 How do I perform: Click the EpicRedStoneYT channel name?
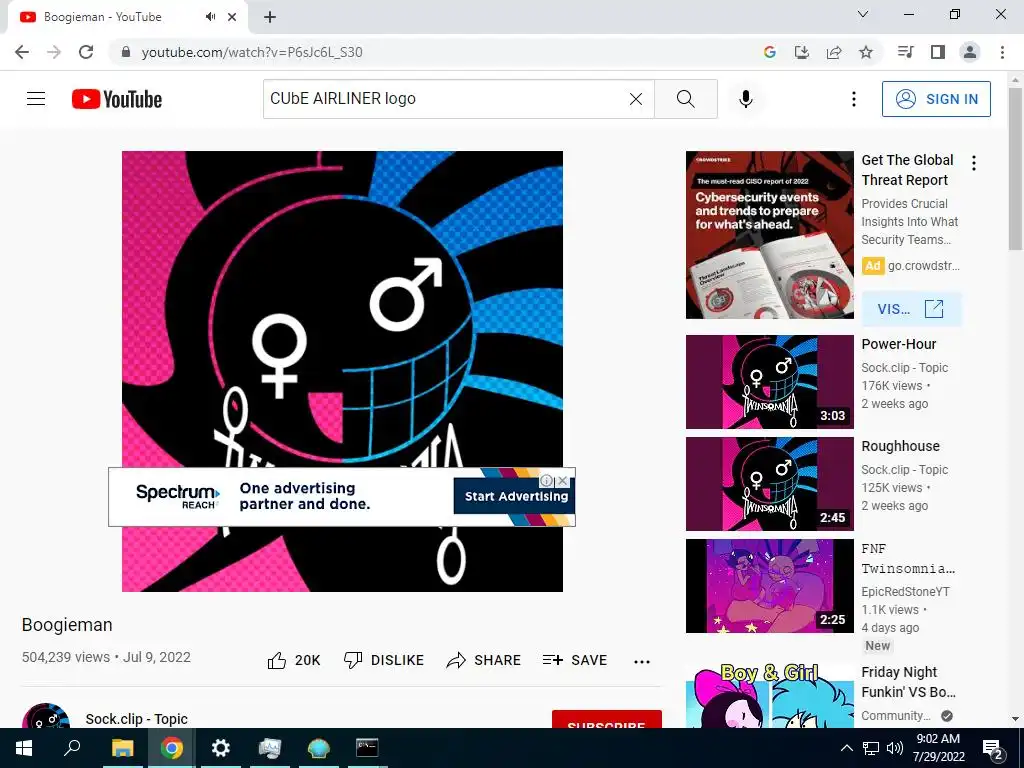[905, 592]
